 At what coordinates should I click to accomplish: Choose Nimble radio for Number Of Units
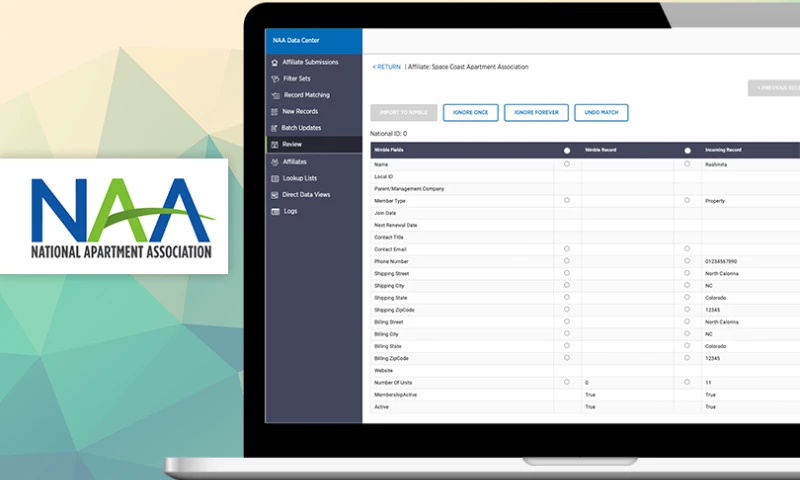[567, 382]
